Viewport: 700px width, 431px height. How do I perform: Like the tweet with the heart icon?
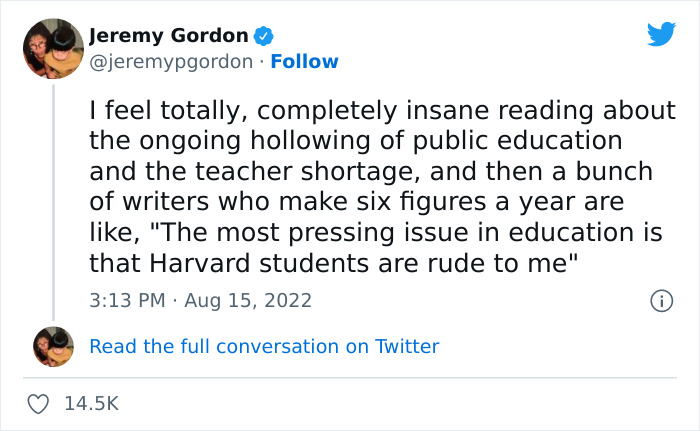click(x=39, y=403)
